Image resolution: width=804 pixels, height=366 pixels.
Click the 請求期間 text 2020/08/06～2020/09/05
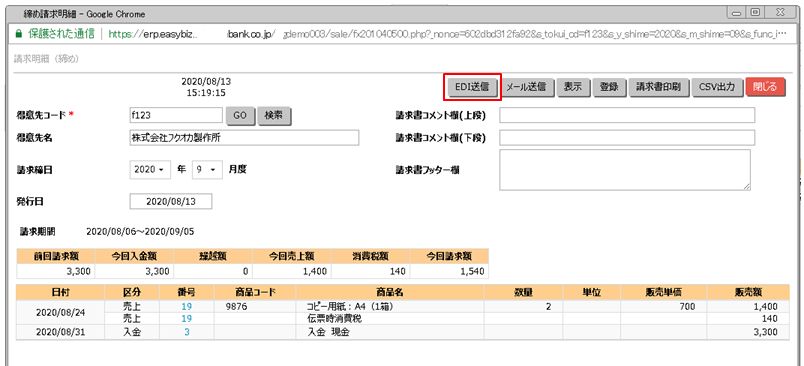140,231
